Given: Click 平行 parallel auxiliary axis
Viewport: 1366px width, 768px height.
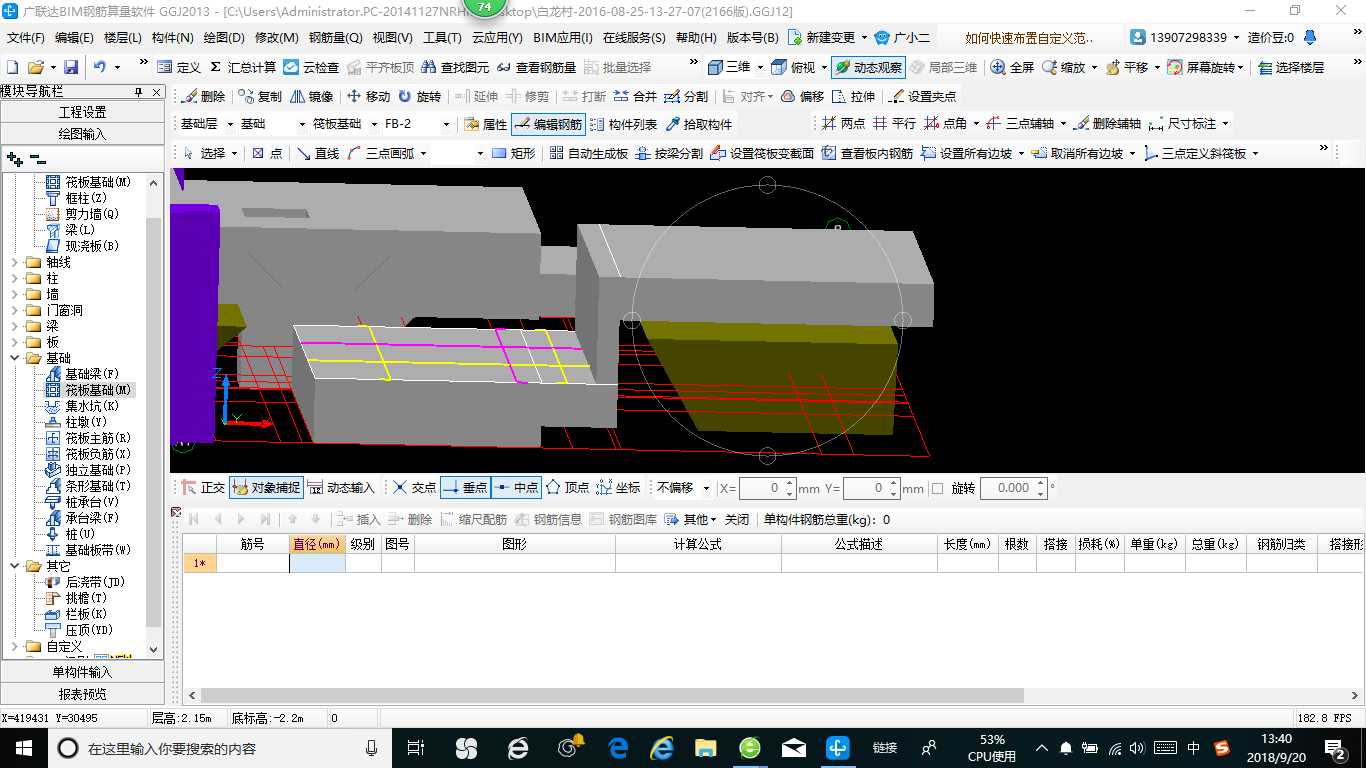Looking at the screenshot, I should click(894, 124).
